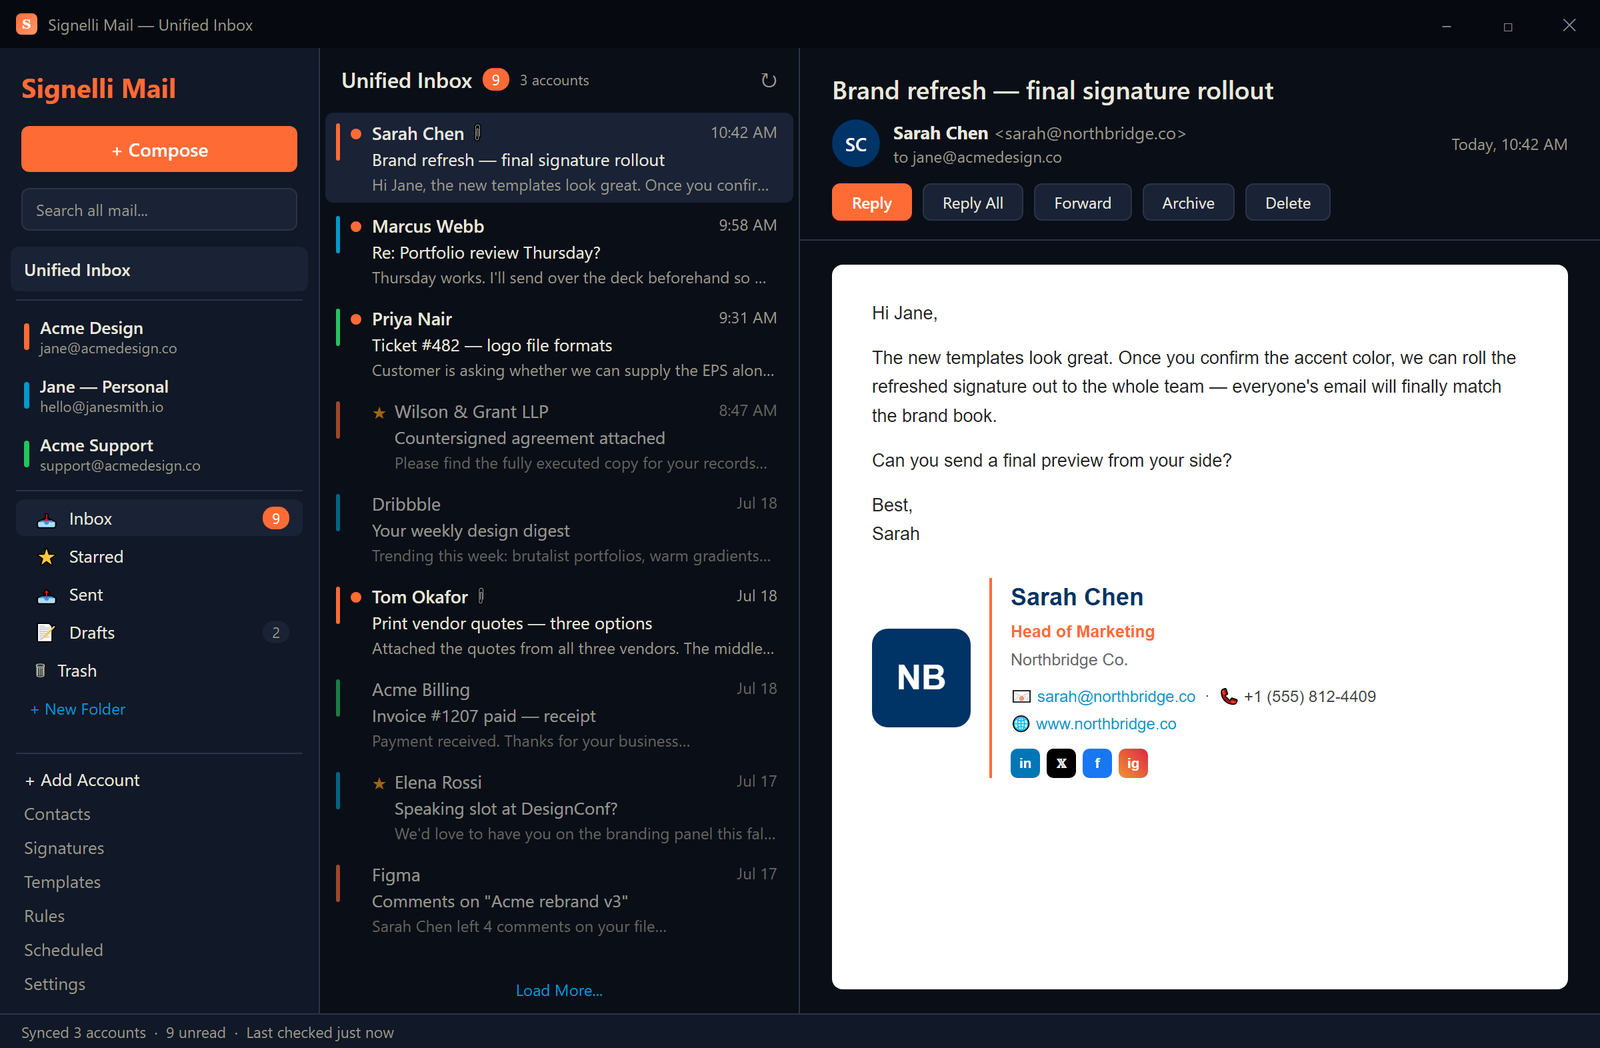Click + Add Account
The image size is (1600, 1048).
[82, 780]
